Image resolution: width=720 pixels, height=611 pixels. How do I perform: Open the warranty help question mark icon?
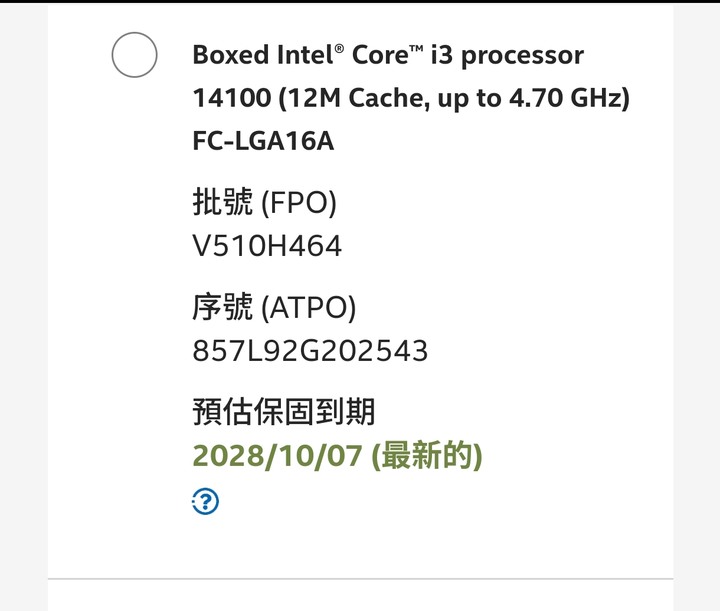coord(205,501)
